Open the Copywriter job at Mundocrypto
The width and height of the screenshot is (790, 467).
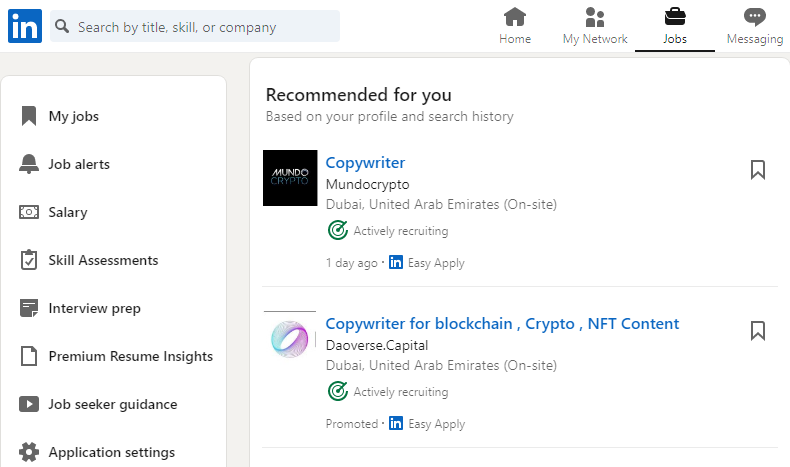pyautogui.click(x=365, y=163)
